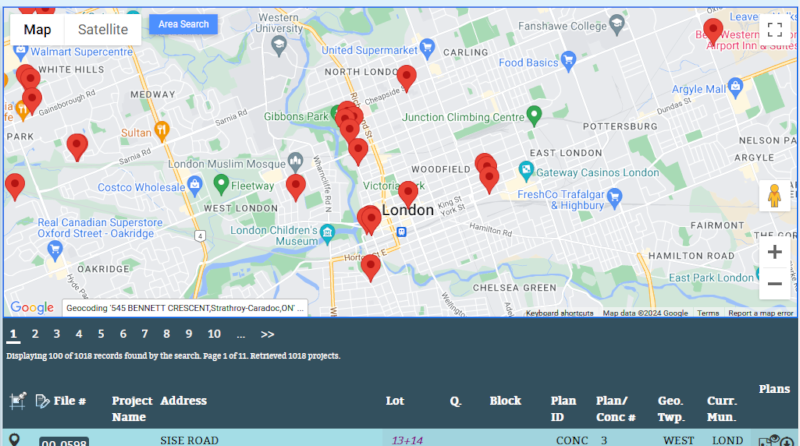Go to results page 3
The image size is (800, 446).
click(x=57, y=334)
